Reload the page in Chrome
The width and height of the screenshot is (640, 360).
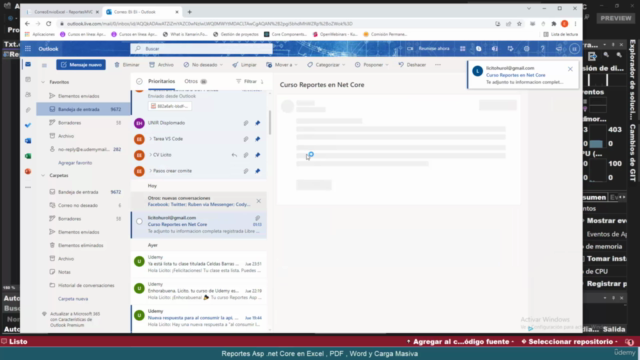pos(49,24)
